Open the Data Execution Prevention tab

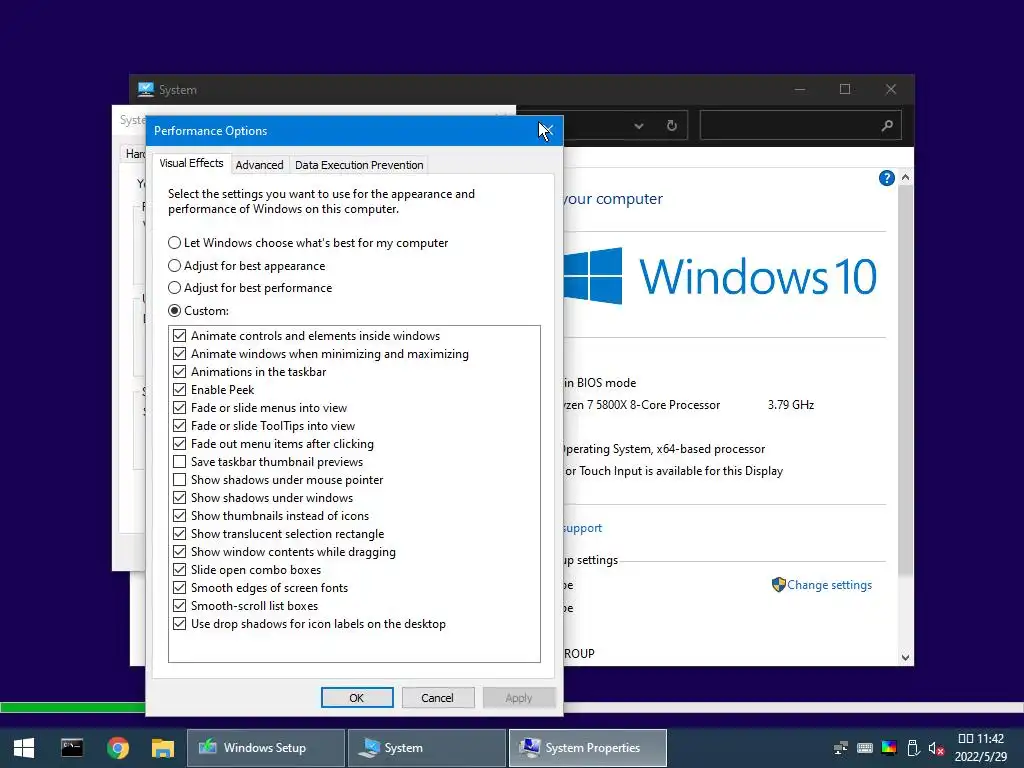[359, 165]
